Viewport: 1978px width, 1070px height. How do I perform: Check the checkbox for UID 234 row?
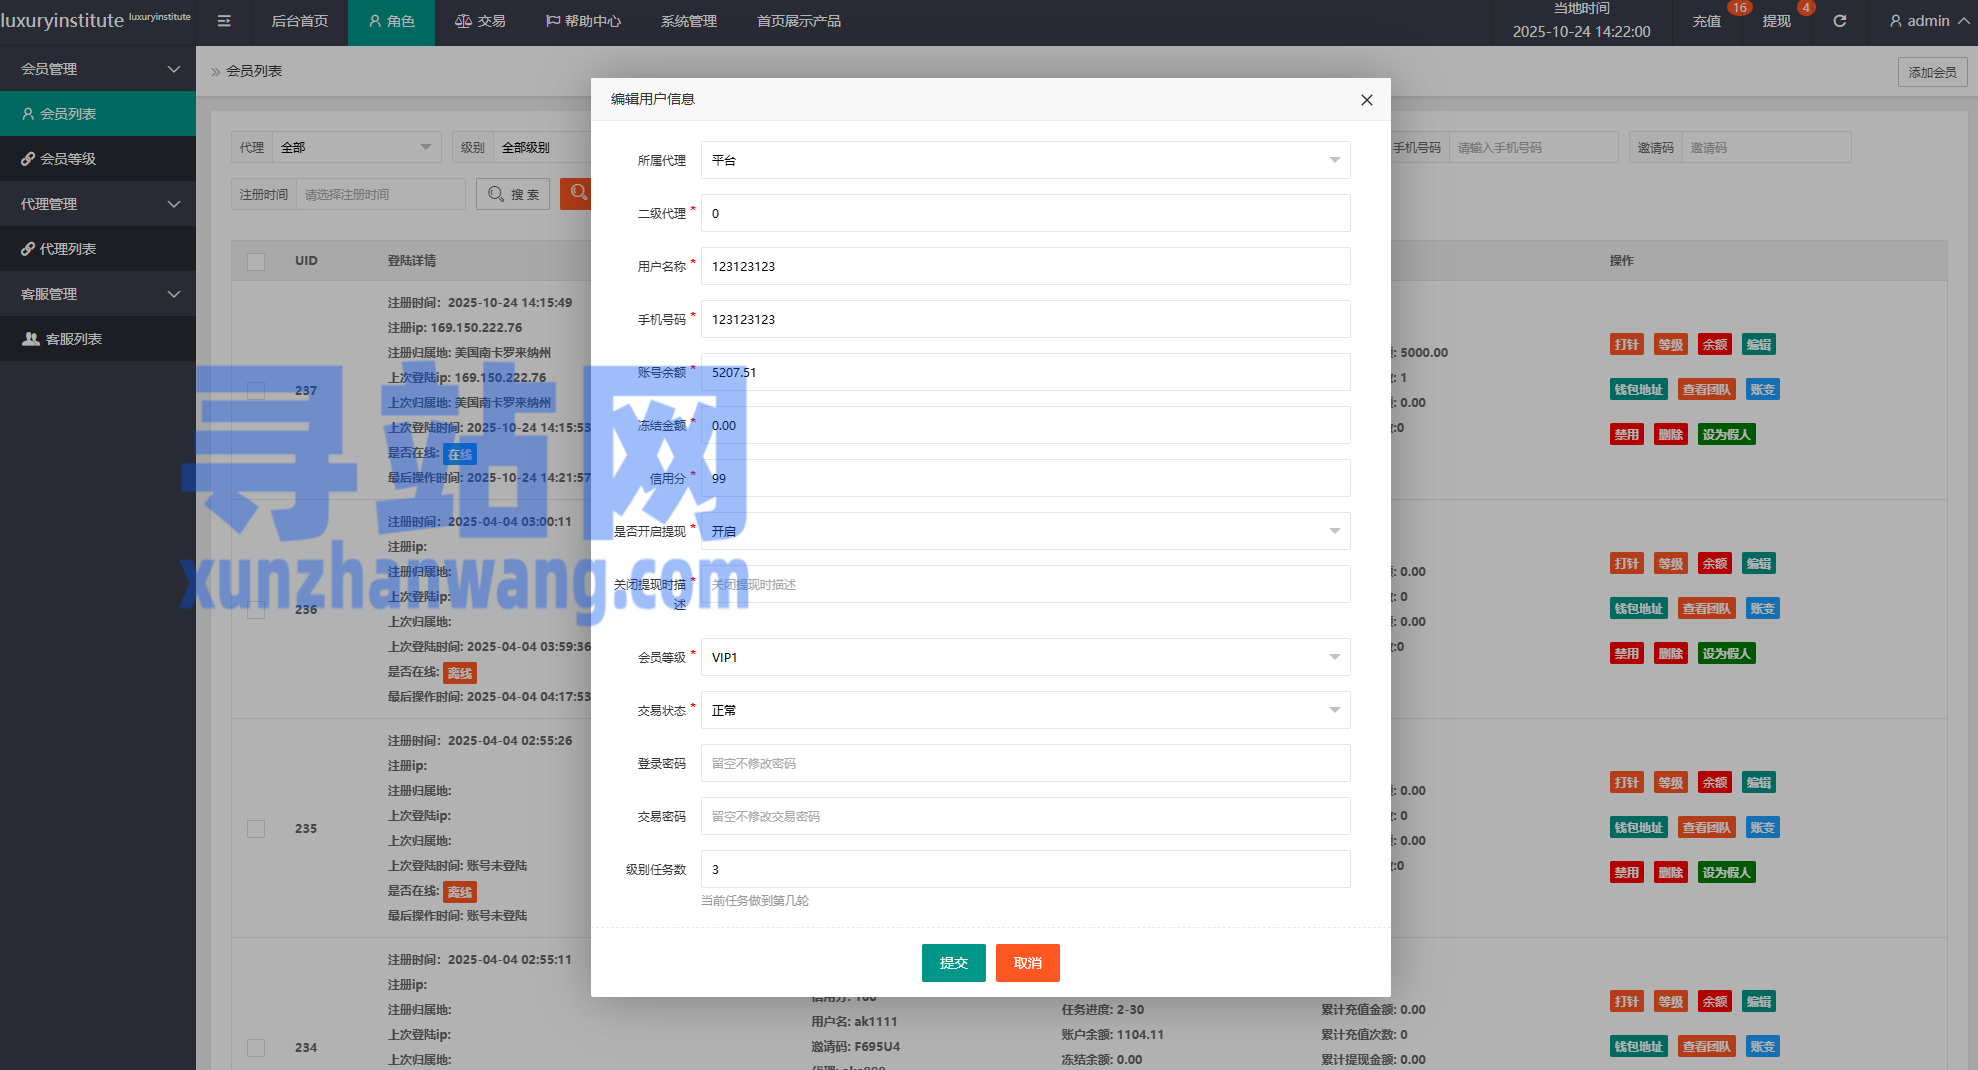[x=256, y=1048]
